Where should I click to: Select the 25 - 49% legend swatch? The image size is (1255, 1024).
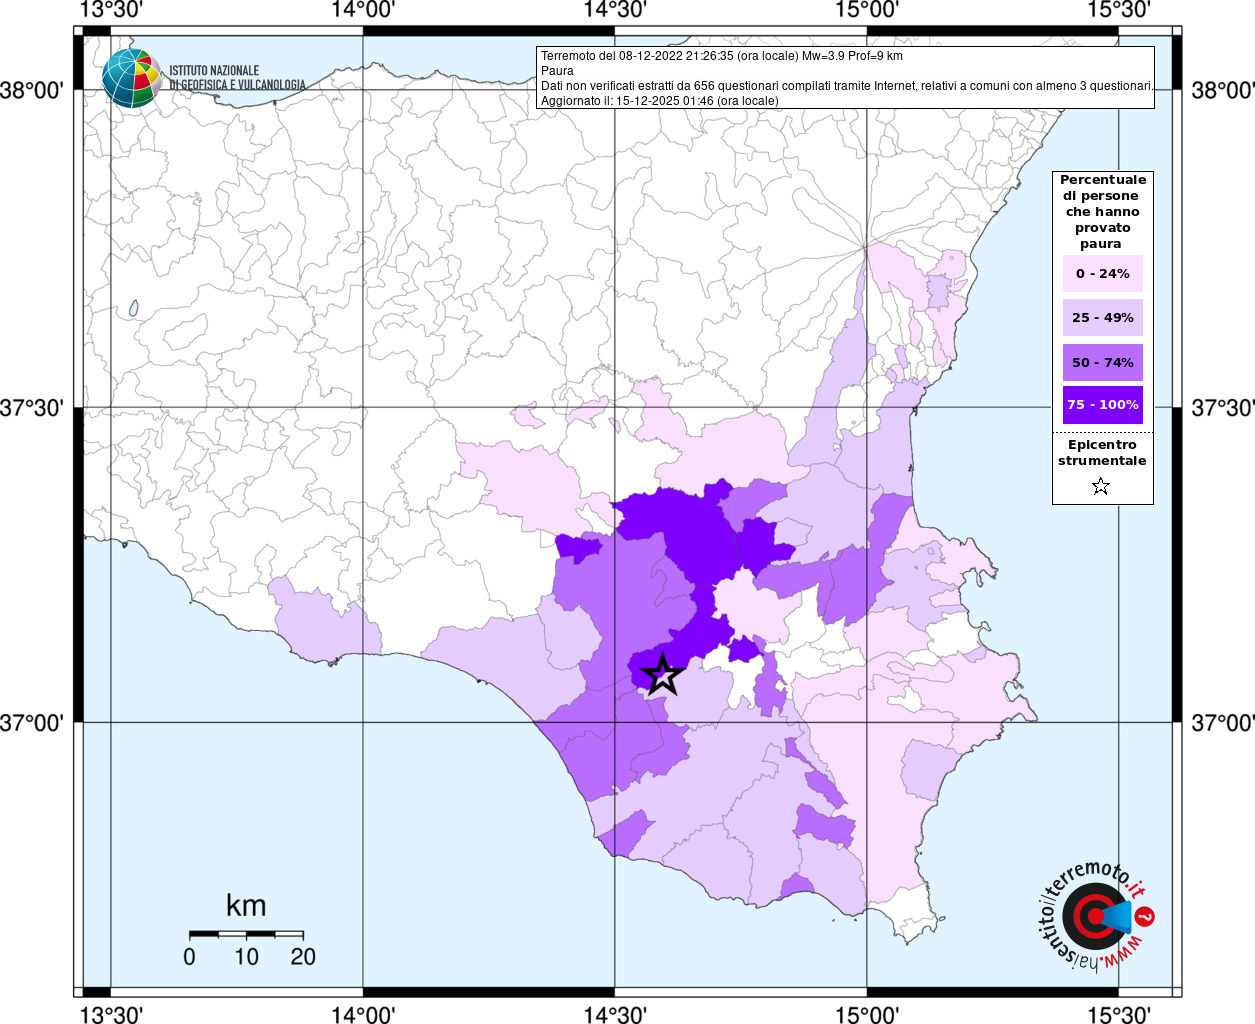pos(1102,318)
